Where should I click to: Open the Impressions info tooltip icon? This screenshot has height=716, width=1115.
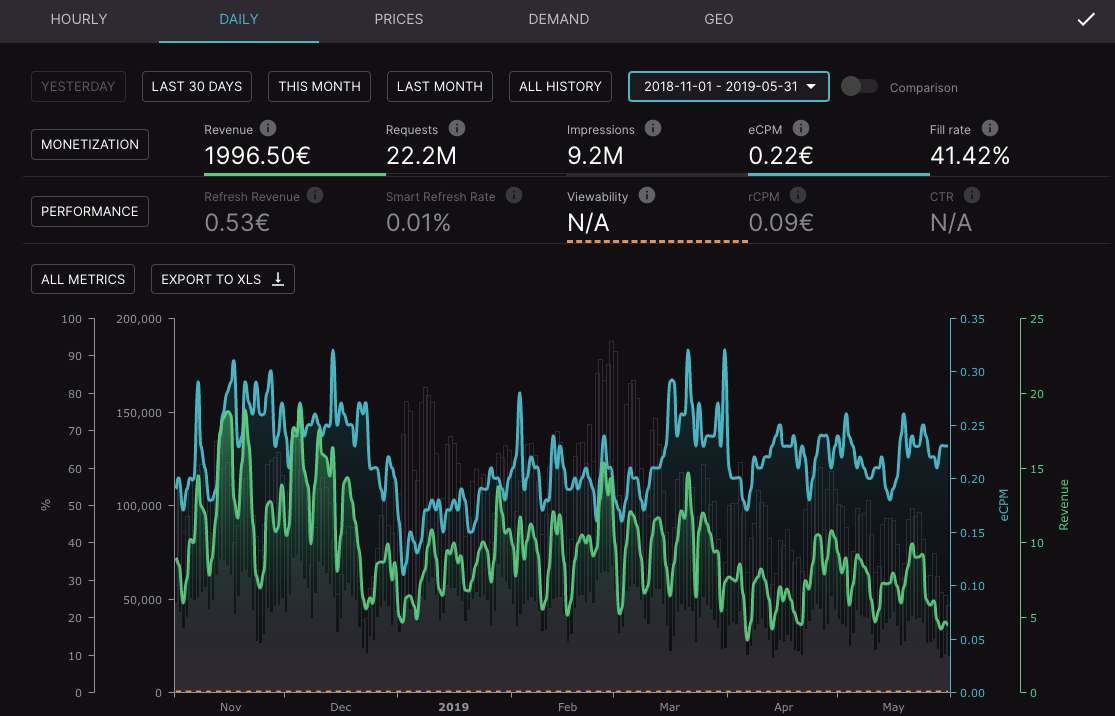click(x=653, y=129)
